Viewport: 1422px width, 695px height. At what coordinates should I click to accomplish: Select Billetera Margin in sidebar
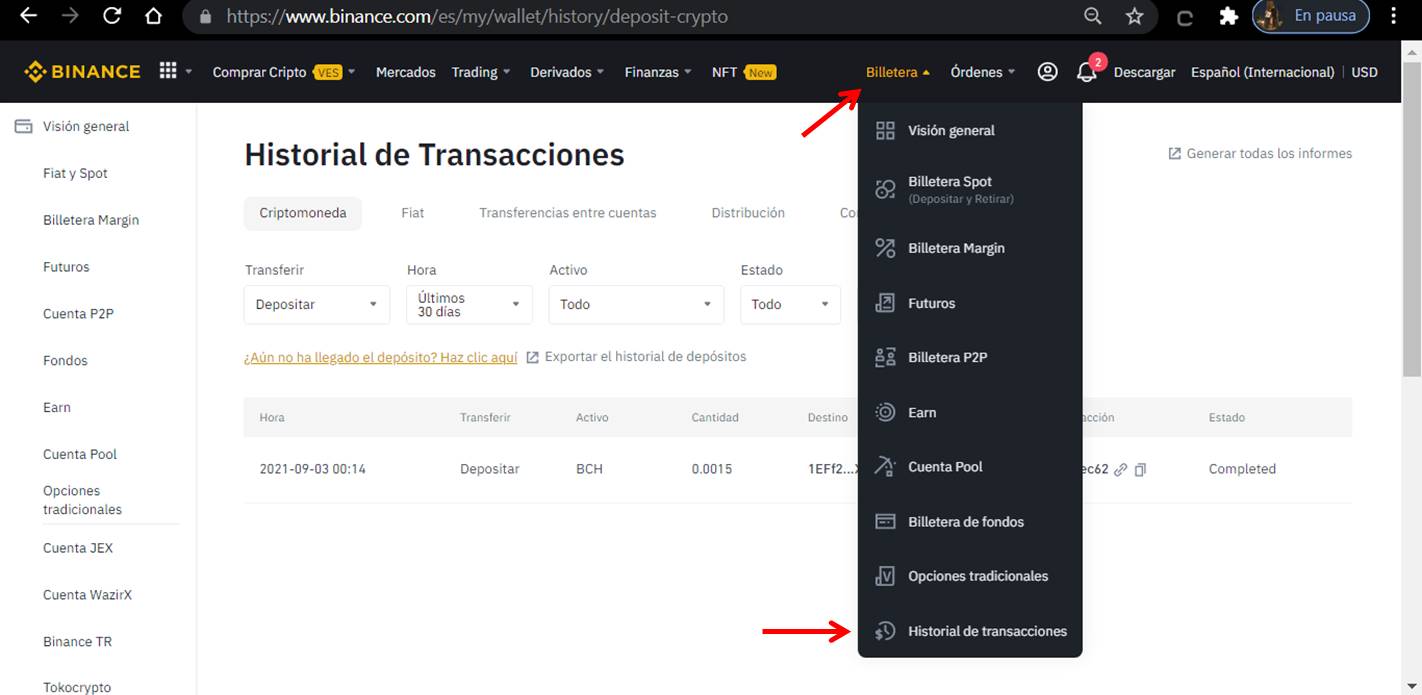(91, 221)
